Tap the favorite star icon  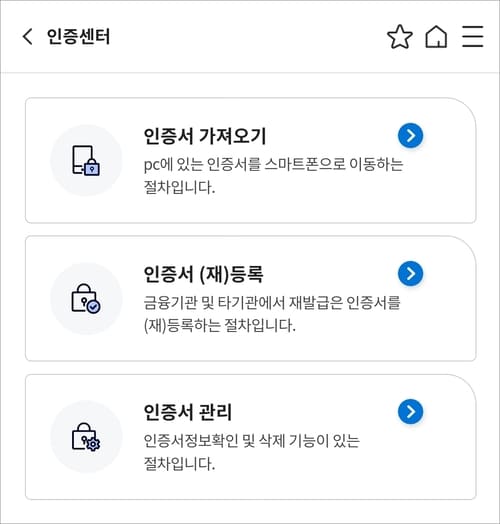(x=400, y=36)
